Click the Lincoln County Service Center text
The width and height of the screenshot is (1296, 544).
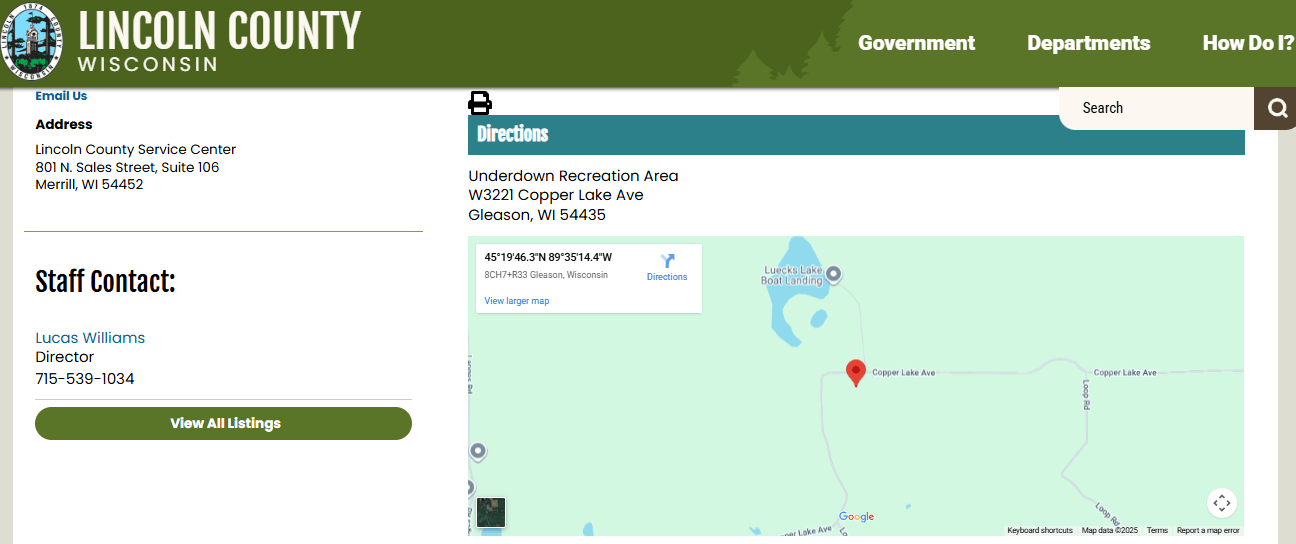pos(136,150)
